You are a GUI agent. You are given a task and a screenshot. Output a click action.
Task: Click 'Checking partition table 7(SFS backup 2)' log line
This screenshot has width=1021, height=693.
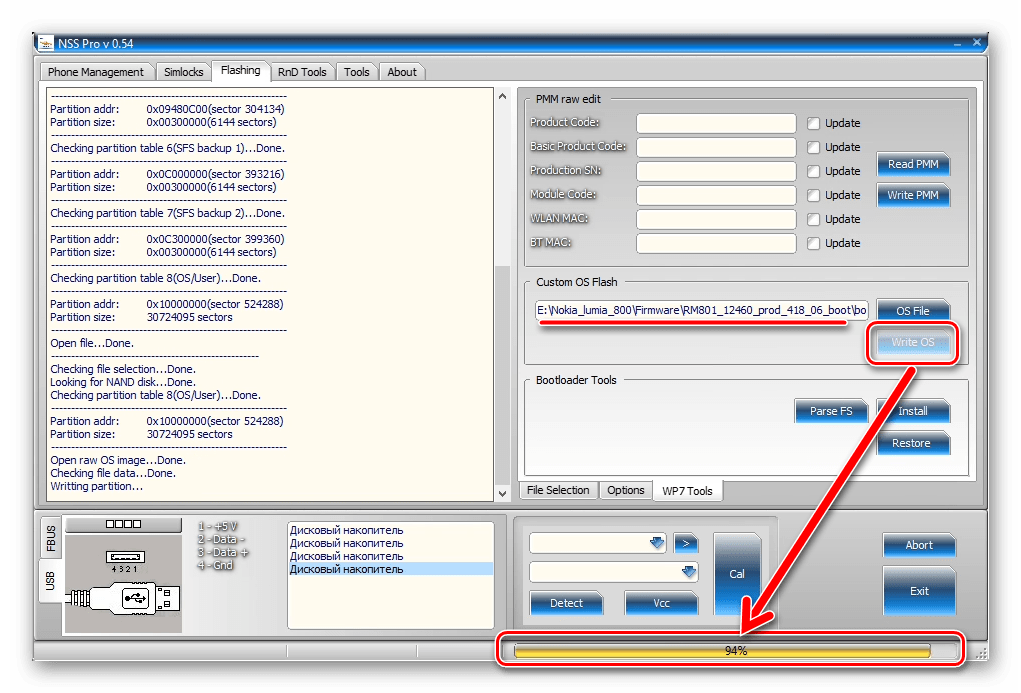point(167,214)
